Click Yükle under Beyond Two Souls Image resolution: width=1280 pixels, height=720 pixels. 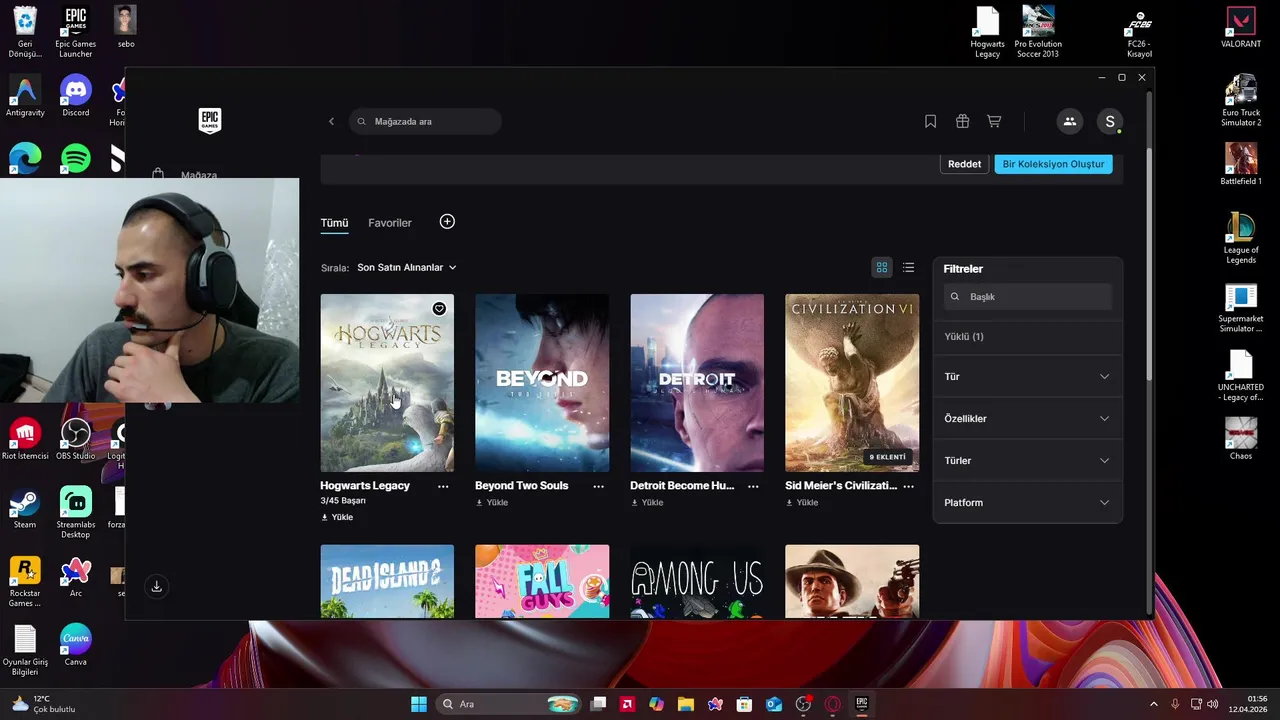tap(492, 502)
